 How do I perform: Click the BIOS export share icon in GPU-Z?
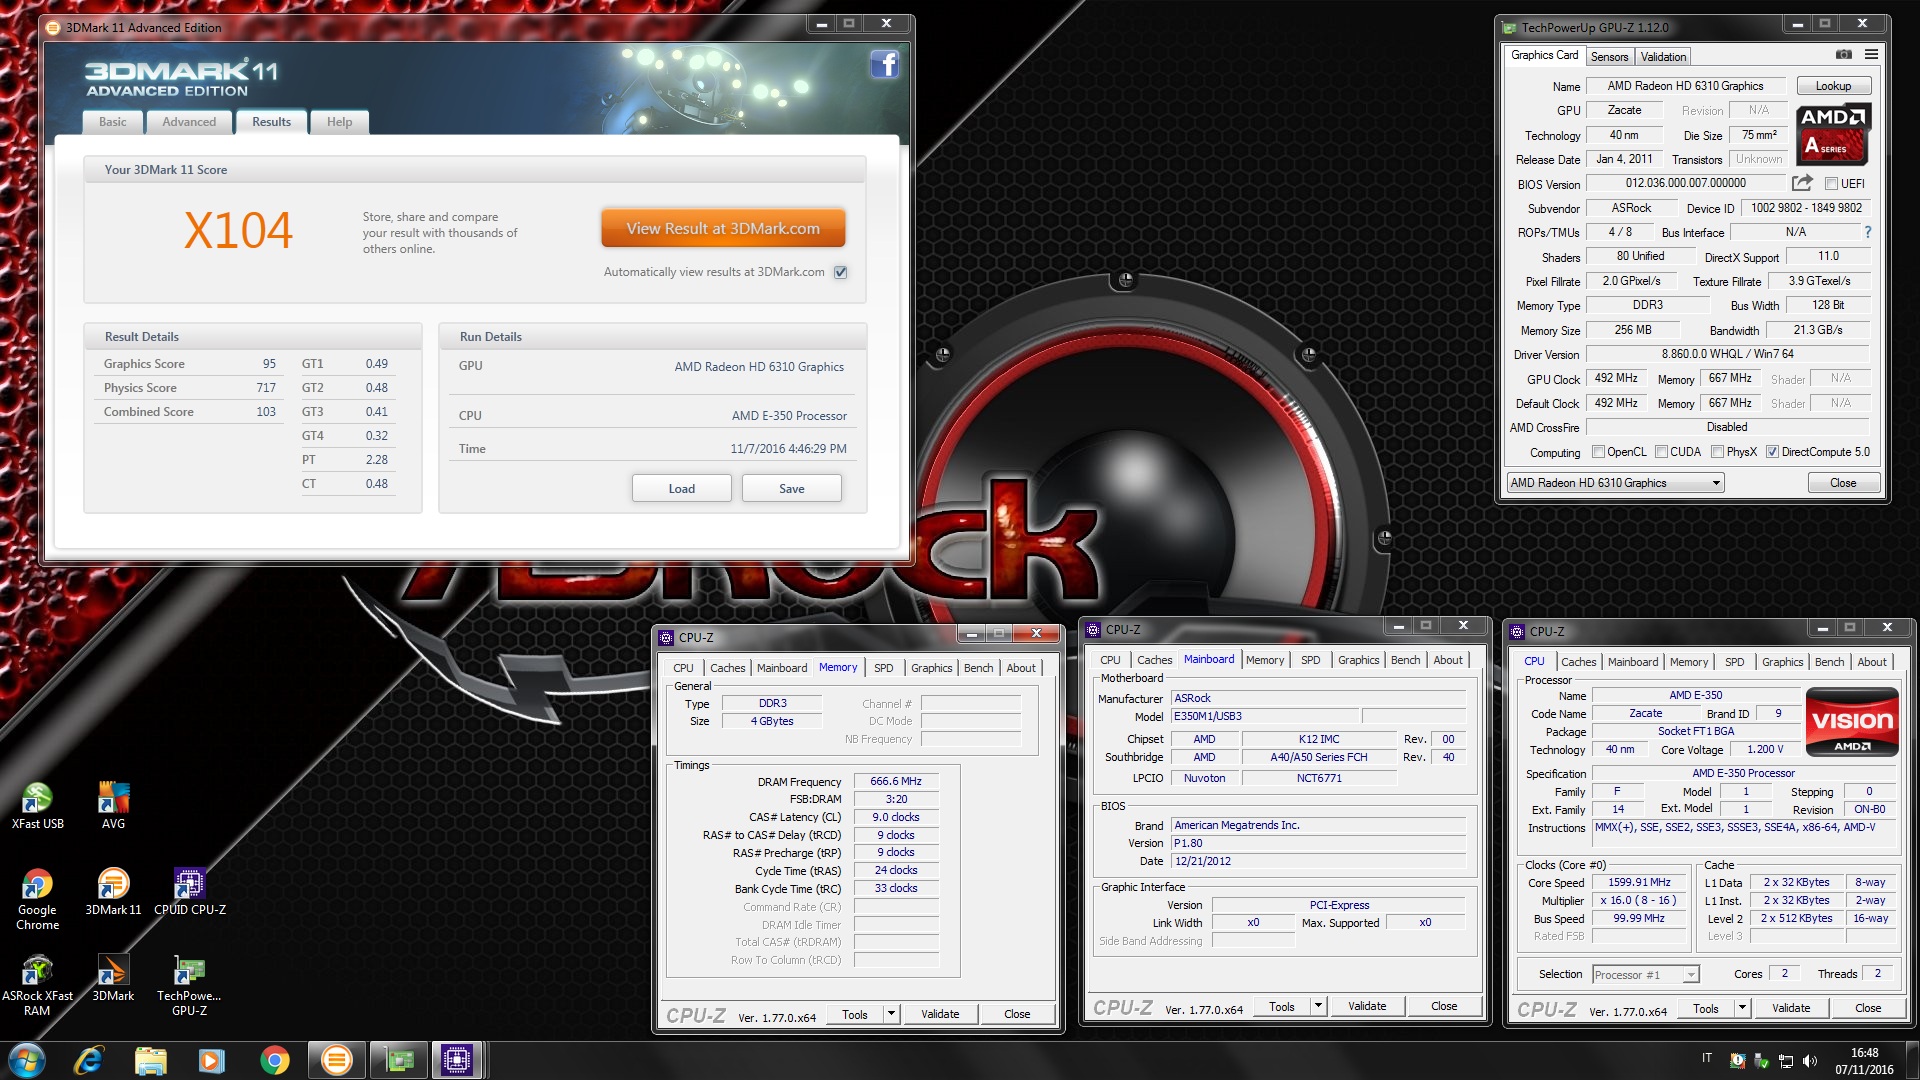click(x=1801, y=183)
